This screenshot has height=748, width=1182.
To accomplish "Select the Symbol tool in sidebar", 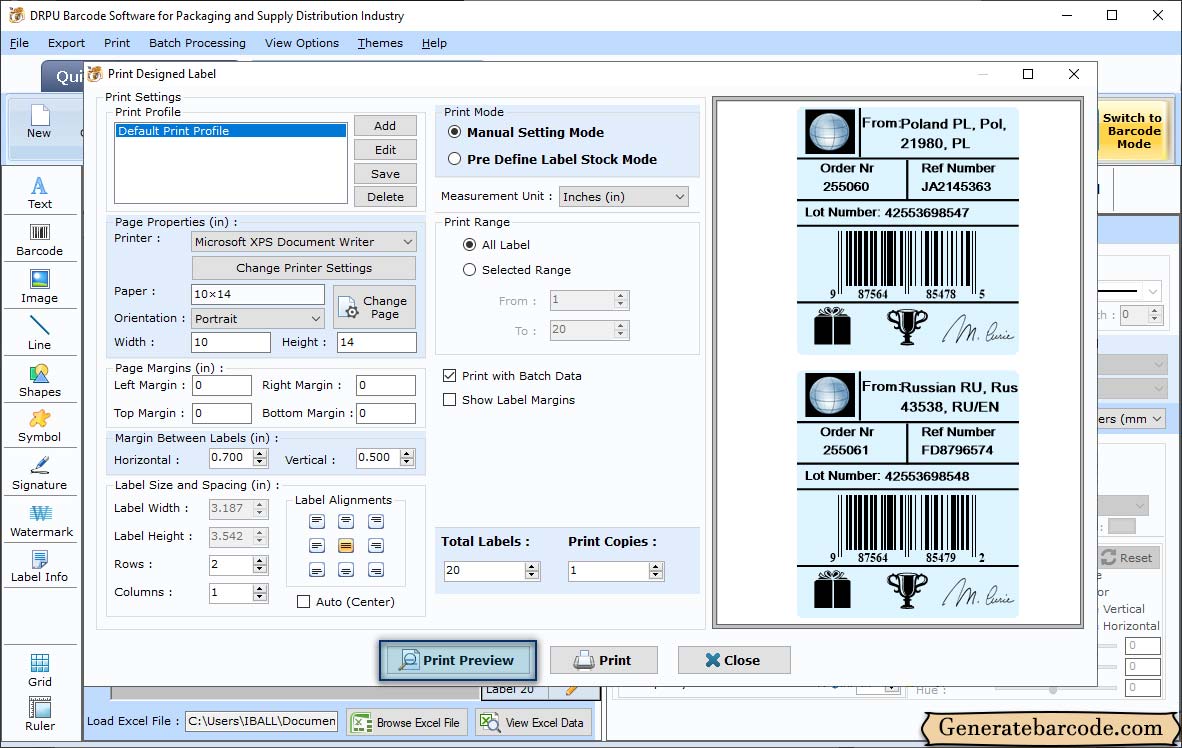I will click(x=39, y=426).
